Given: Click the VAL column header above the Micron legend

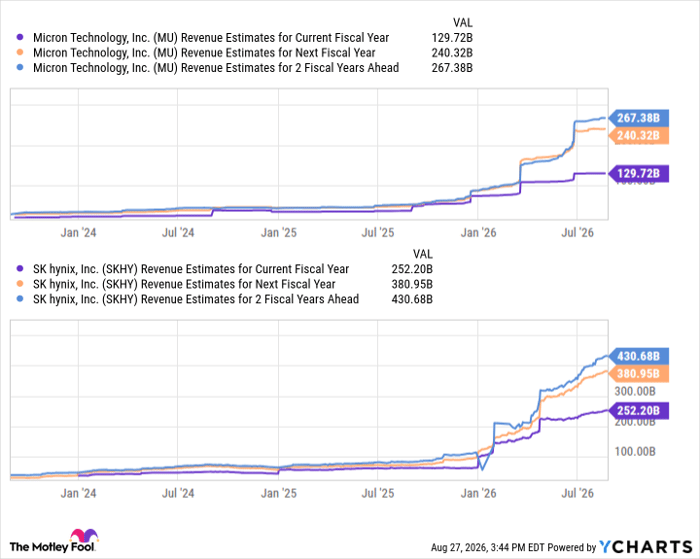Looking at the screenshot, I should 462,23.
